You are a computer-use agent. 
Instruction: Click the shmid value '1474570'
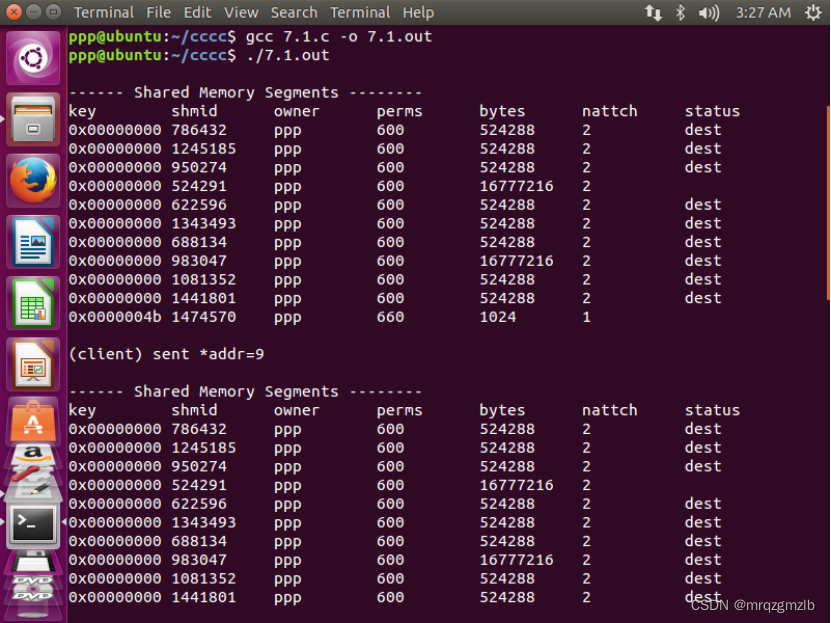[204, 317]
